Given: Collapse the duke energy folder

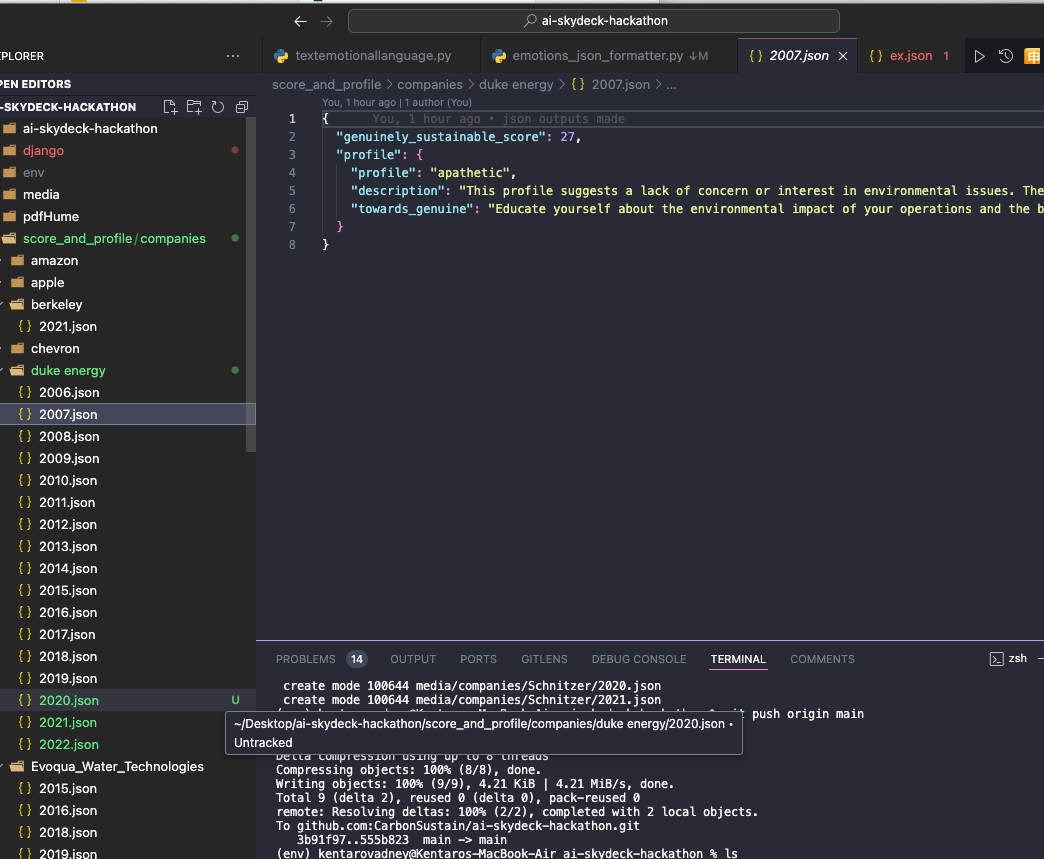Looking at the screenshot, I should (67, 370).
